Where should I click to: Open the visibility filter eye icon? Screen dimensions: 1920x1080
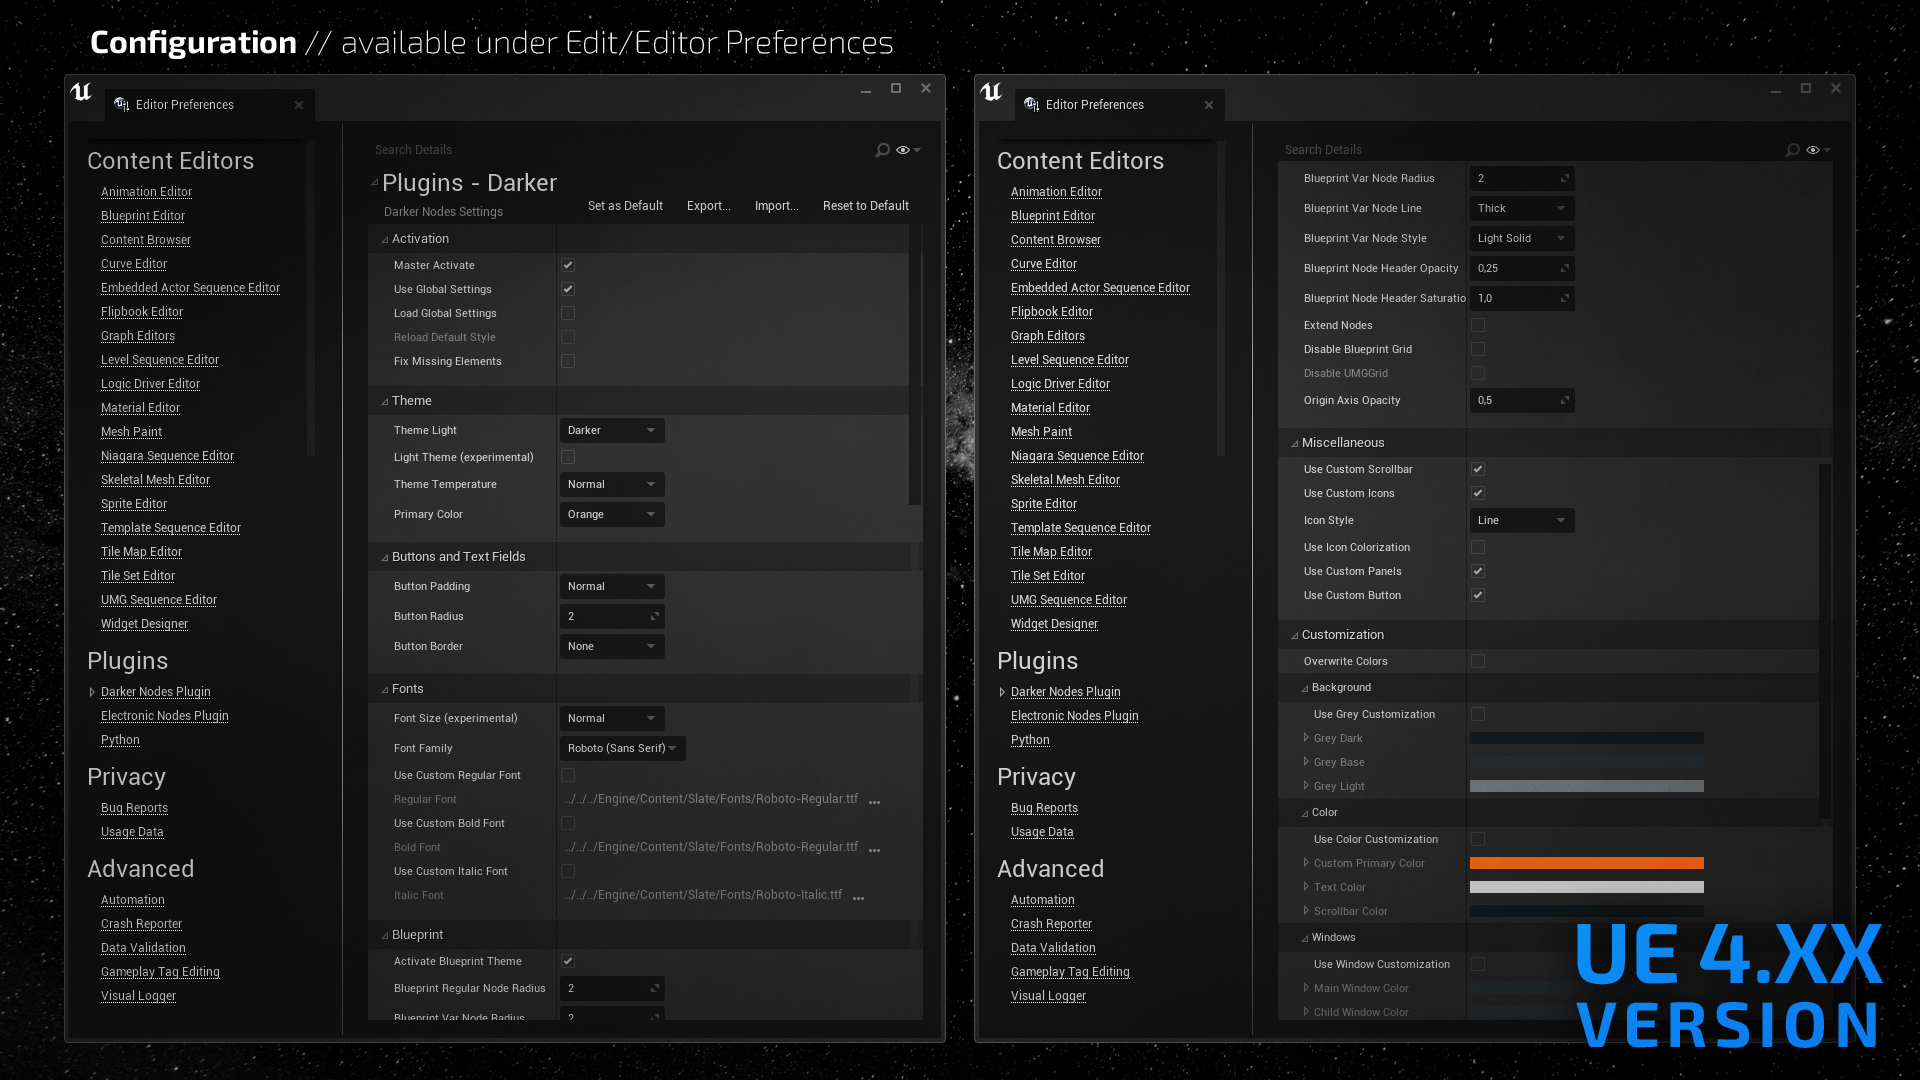901,150
